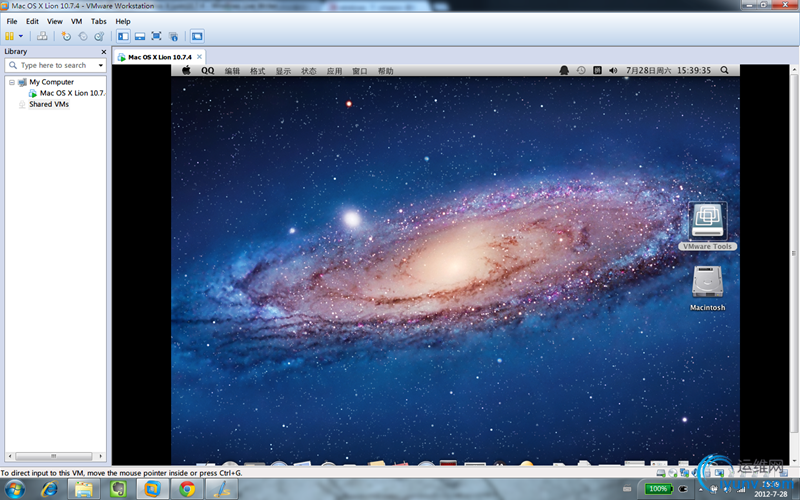Toggle the thumbnail bar view

tap(140, 36)
